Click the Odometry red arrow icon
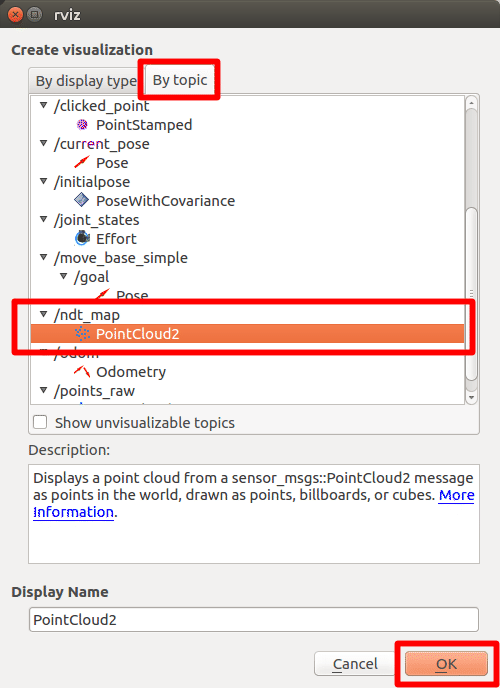Viewport: 500px width, 688px height. pyautogui.click(x=82, y=372)
